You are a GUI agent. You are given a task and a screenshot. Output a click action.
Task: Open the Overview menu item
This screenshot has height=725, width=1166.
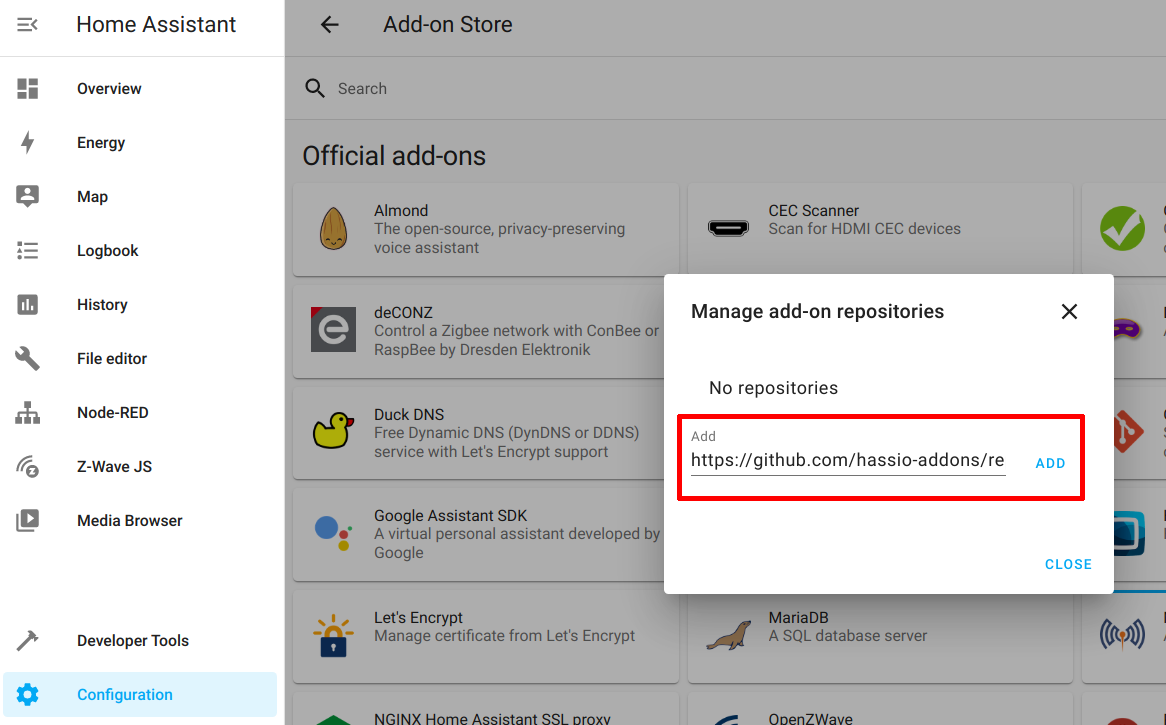click(140, 88)
